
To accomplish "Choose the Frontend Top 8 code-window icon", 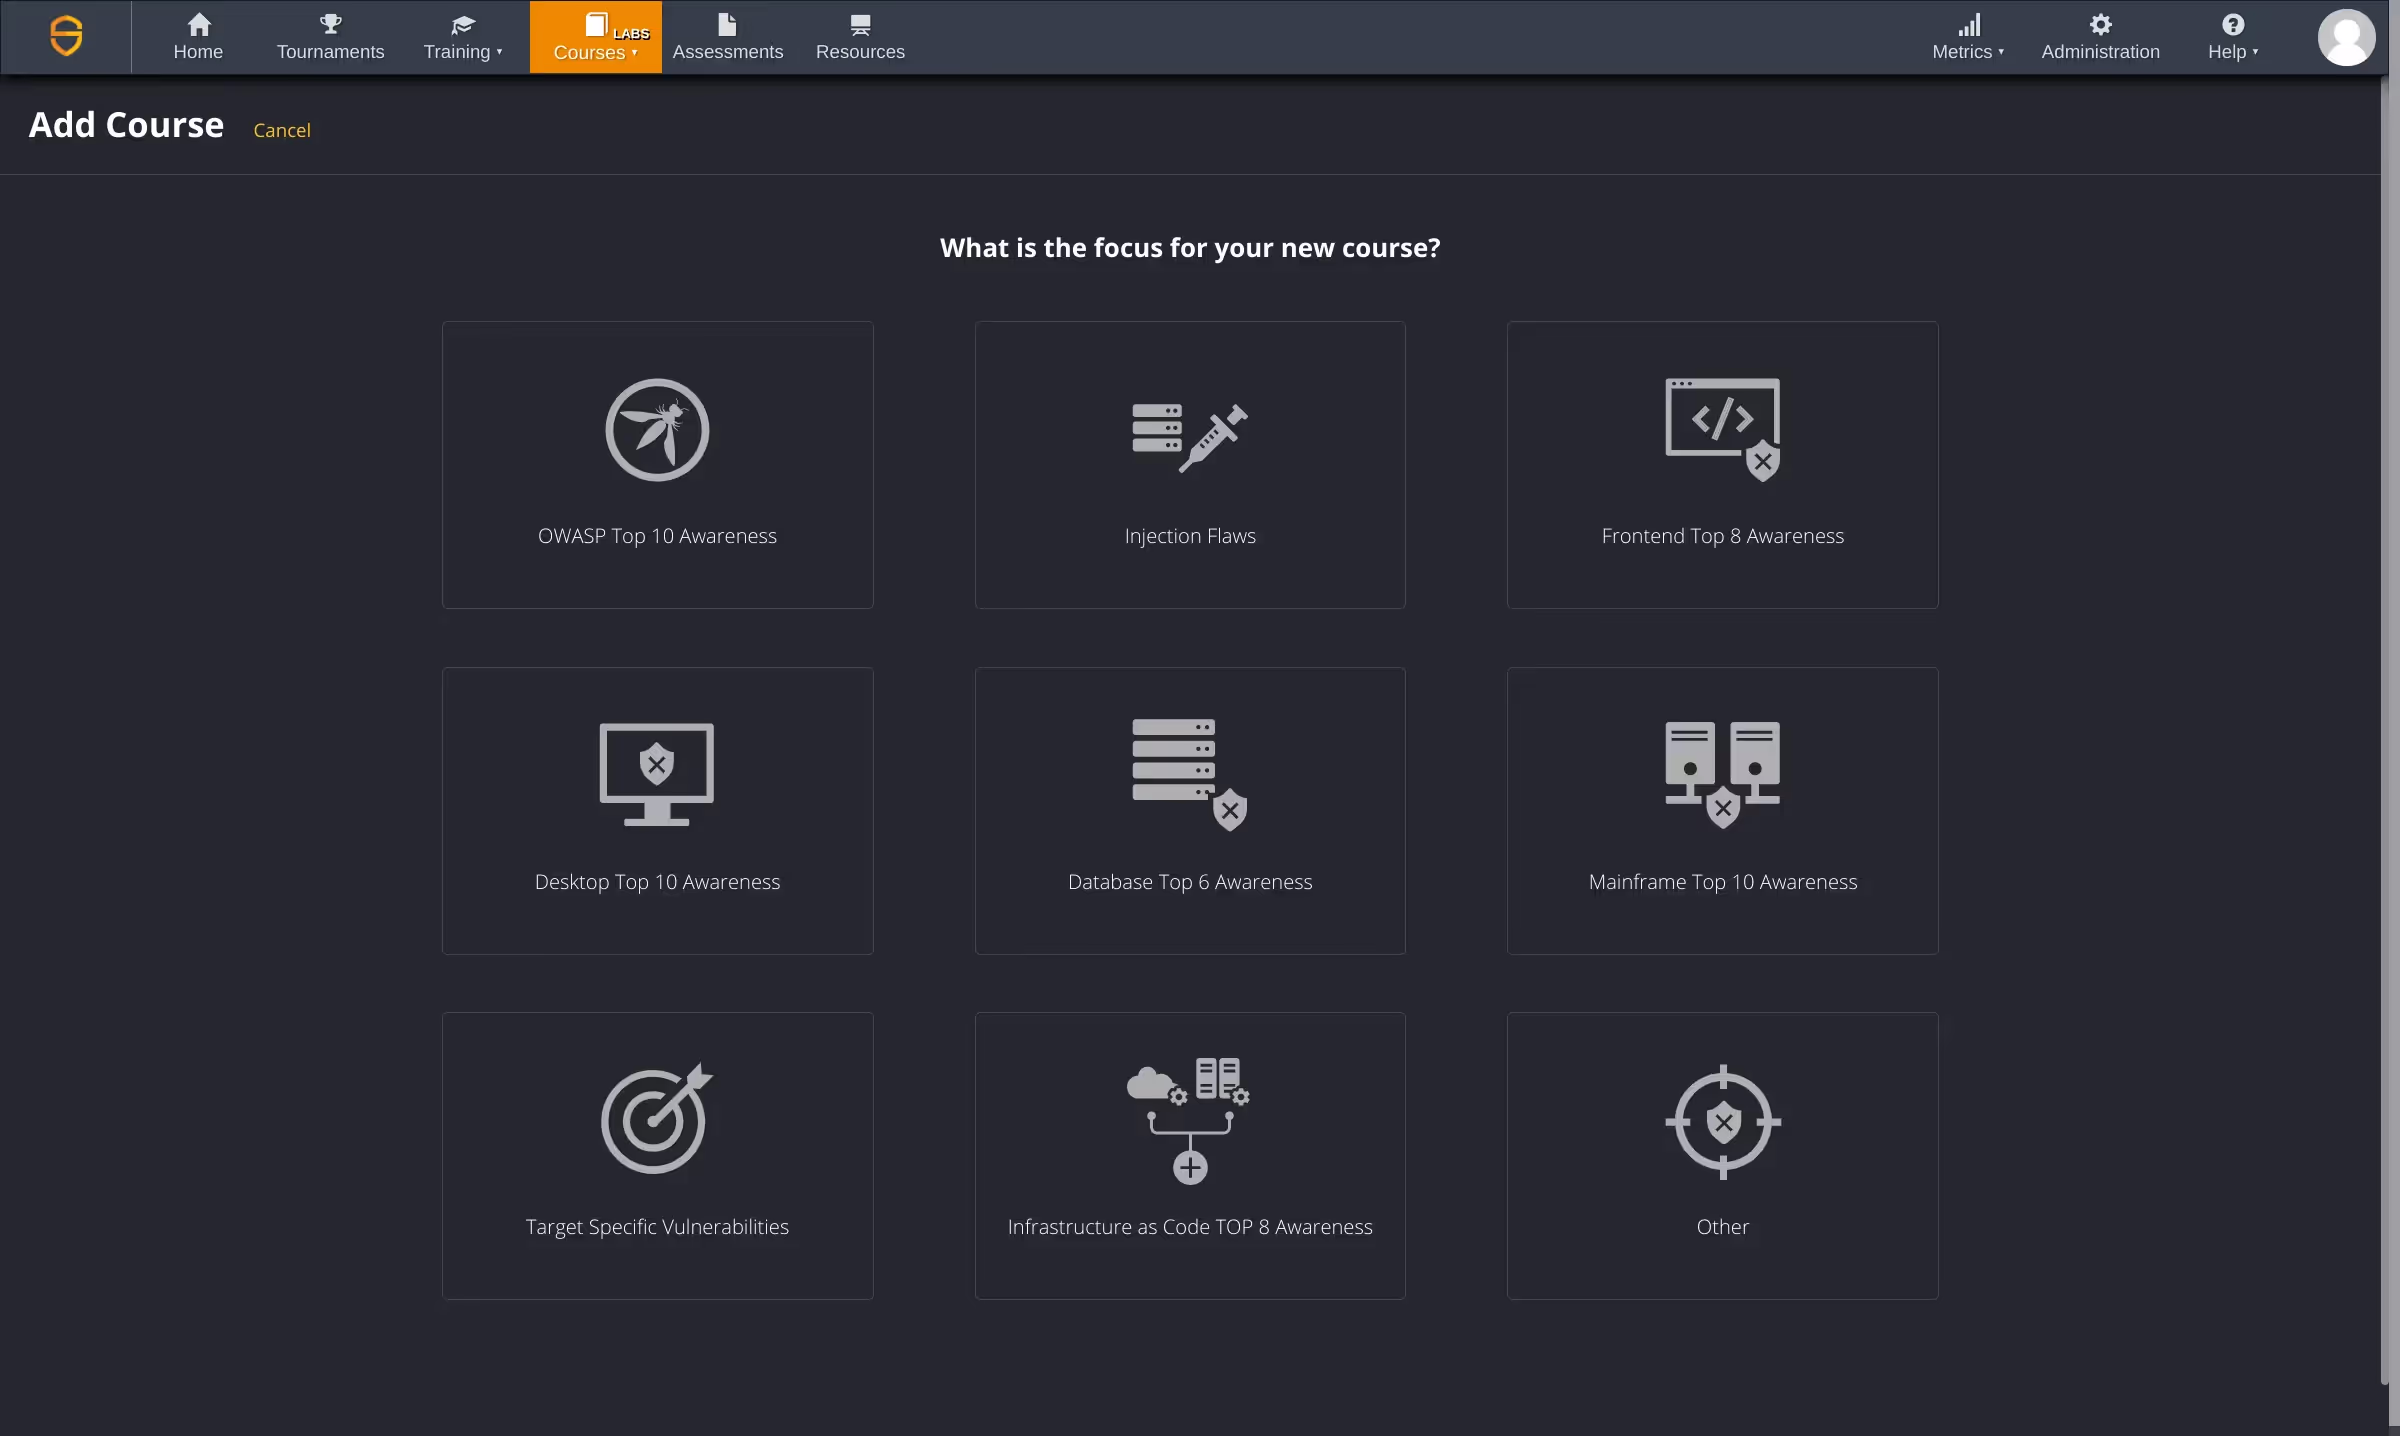I will coord(1722,428).
